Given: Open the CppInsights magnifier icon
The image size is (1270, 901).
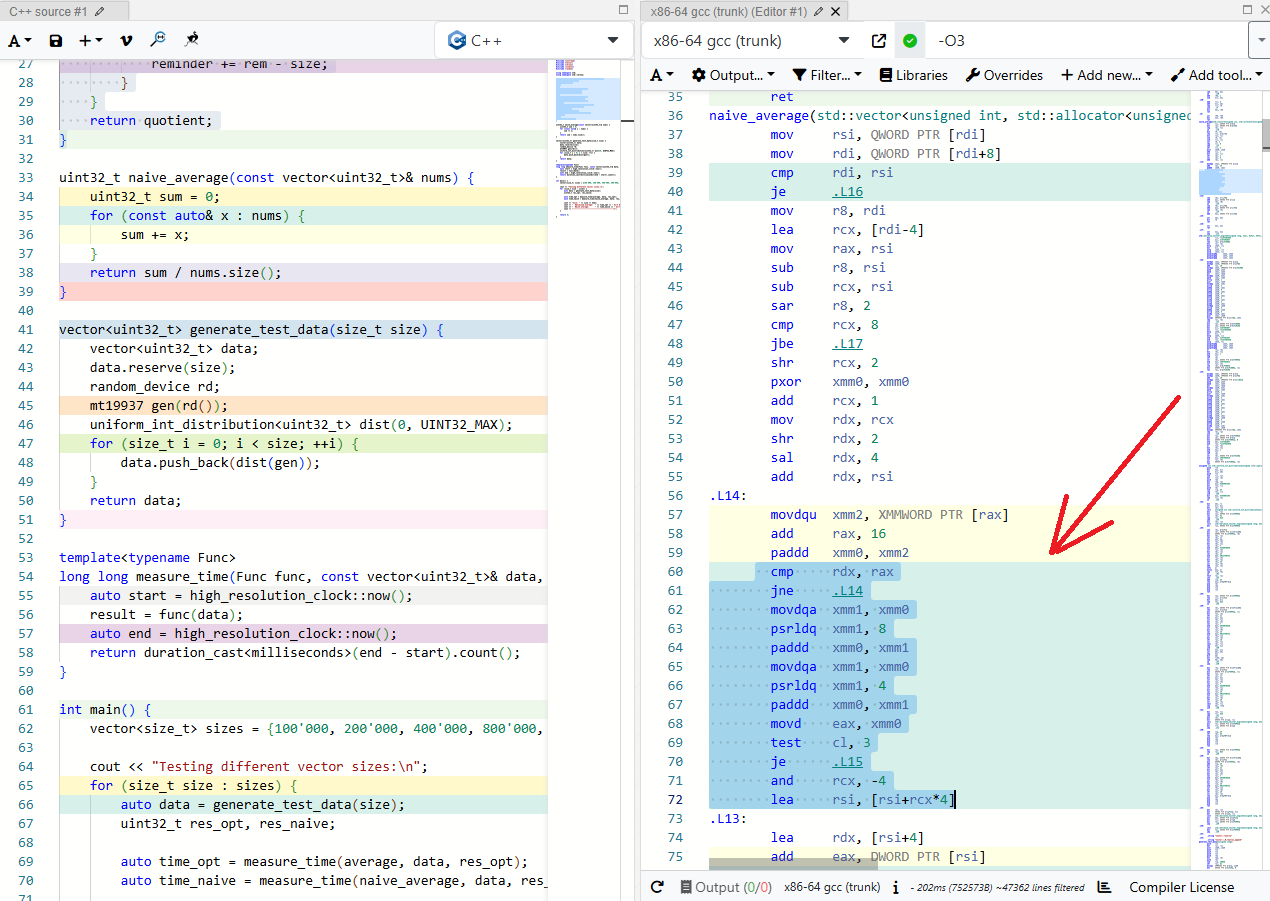Looking at the screenshot, I should (158, 40).
